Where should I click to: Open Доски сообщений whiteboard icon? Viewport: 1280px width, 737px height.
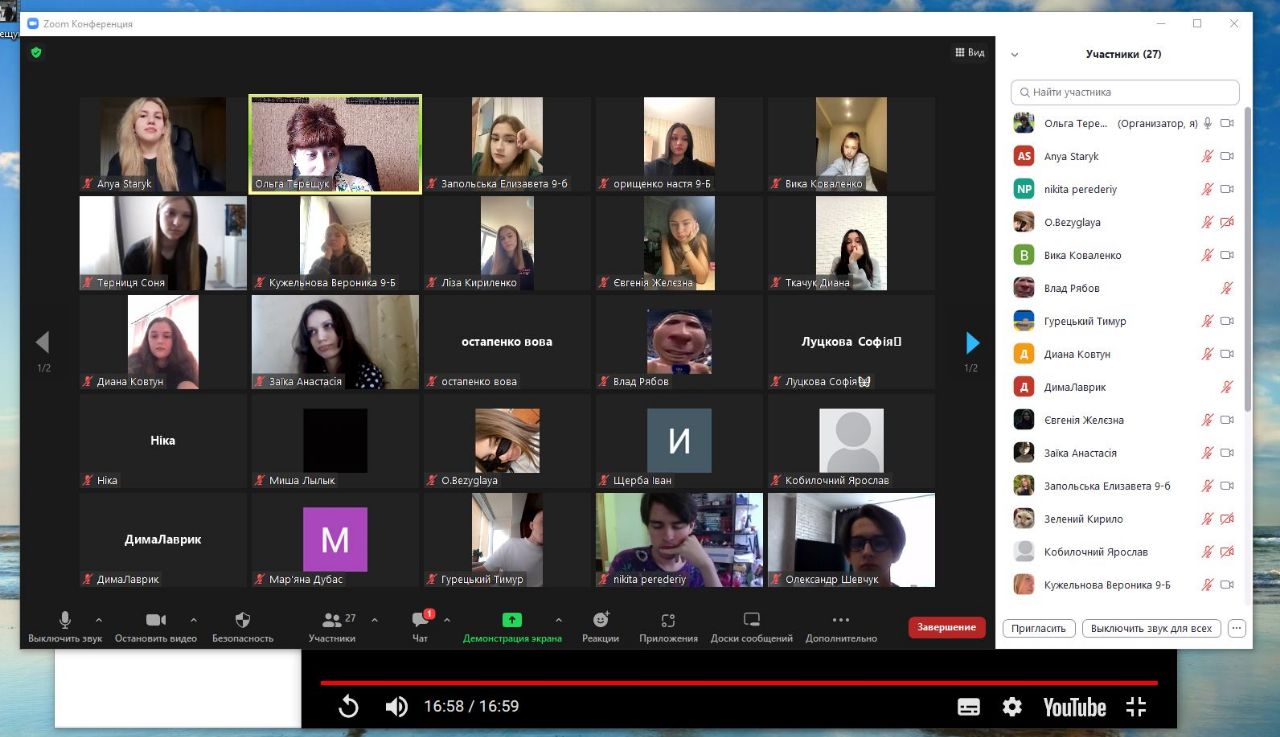(752, 620)
